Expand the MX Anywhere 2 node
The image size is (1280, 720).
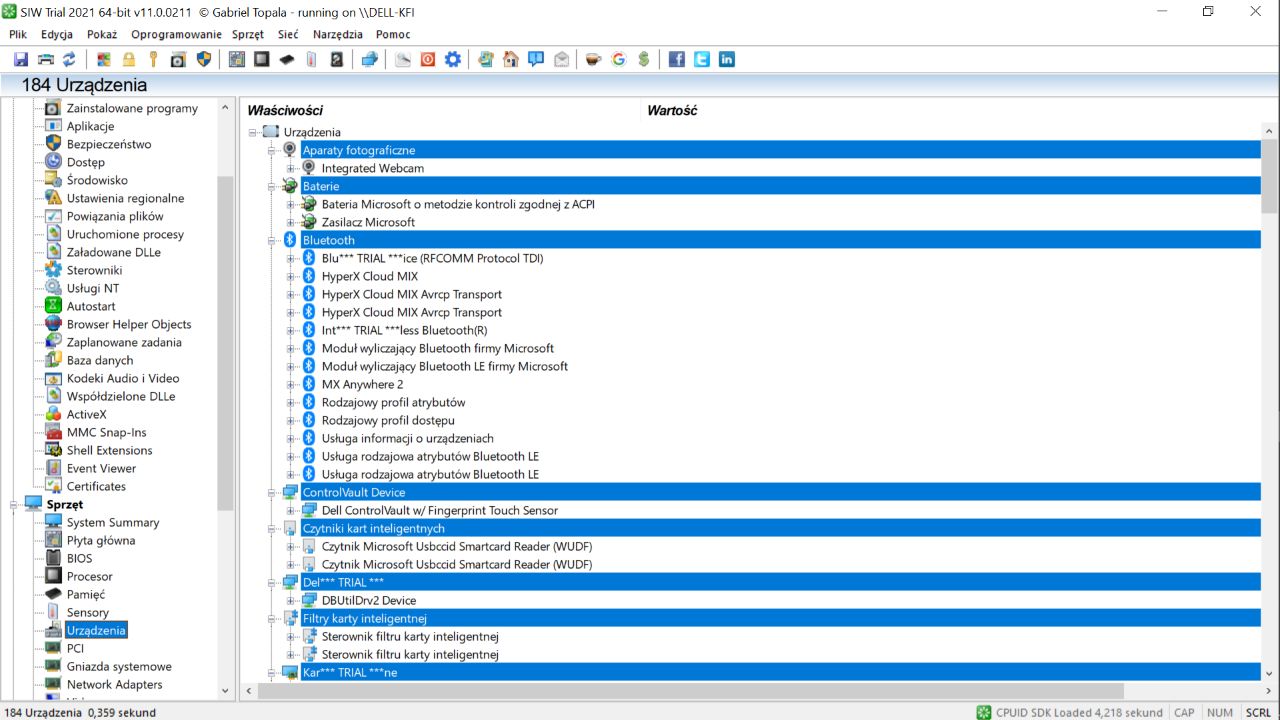tap(291, 384)
